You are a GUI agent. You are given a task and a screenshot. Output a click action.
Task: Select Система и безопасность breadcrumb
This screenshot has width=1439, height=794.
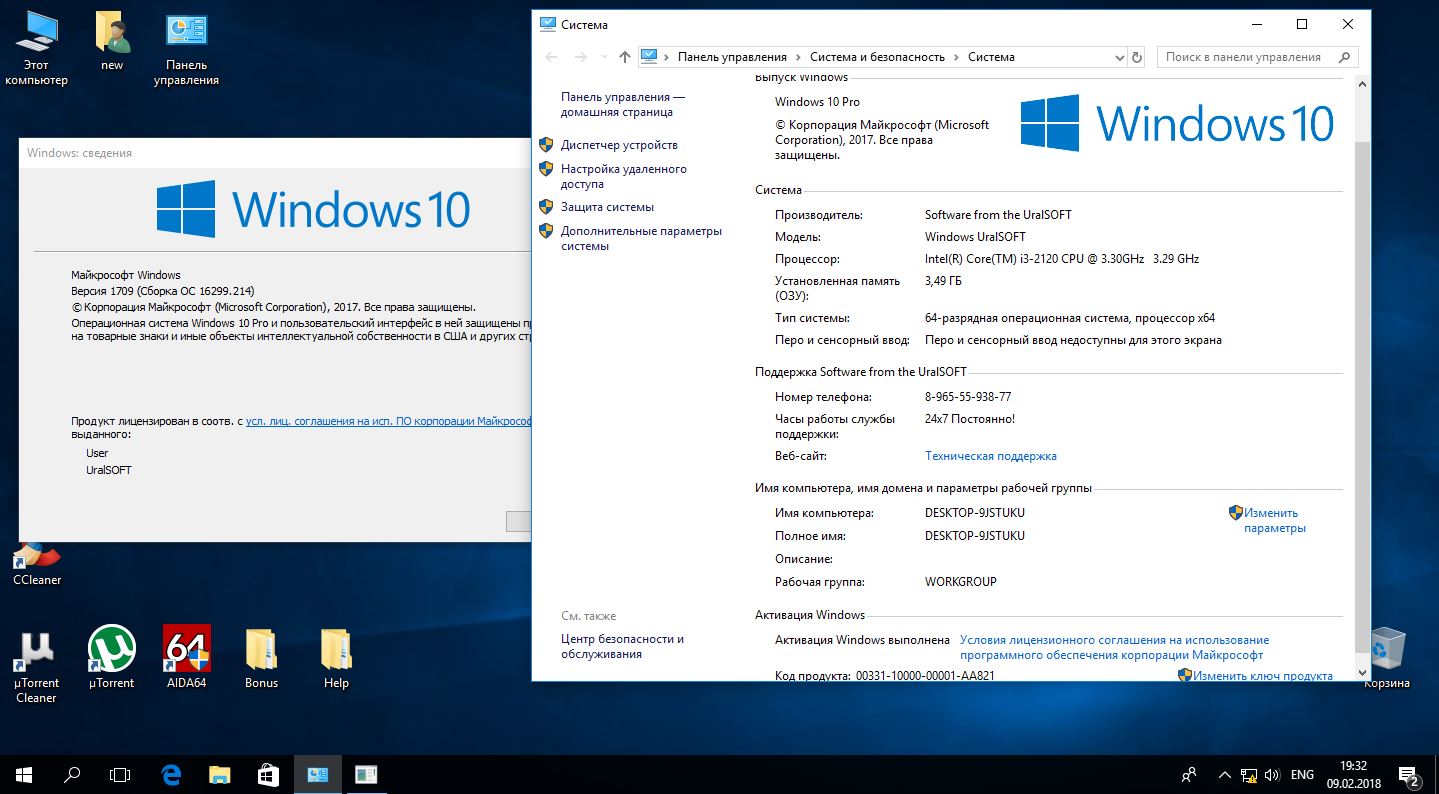pos(877,57)
